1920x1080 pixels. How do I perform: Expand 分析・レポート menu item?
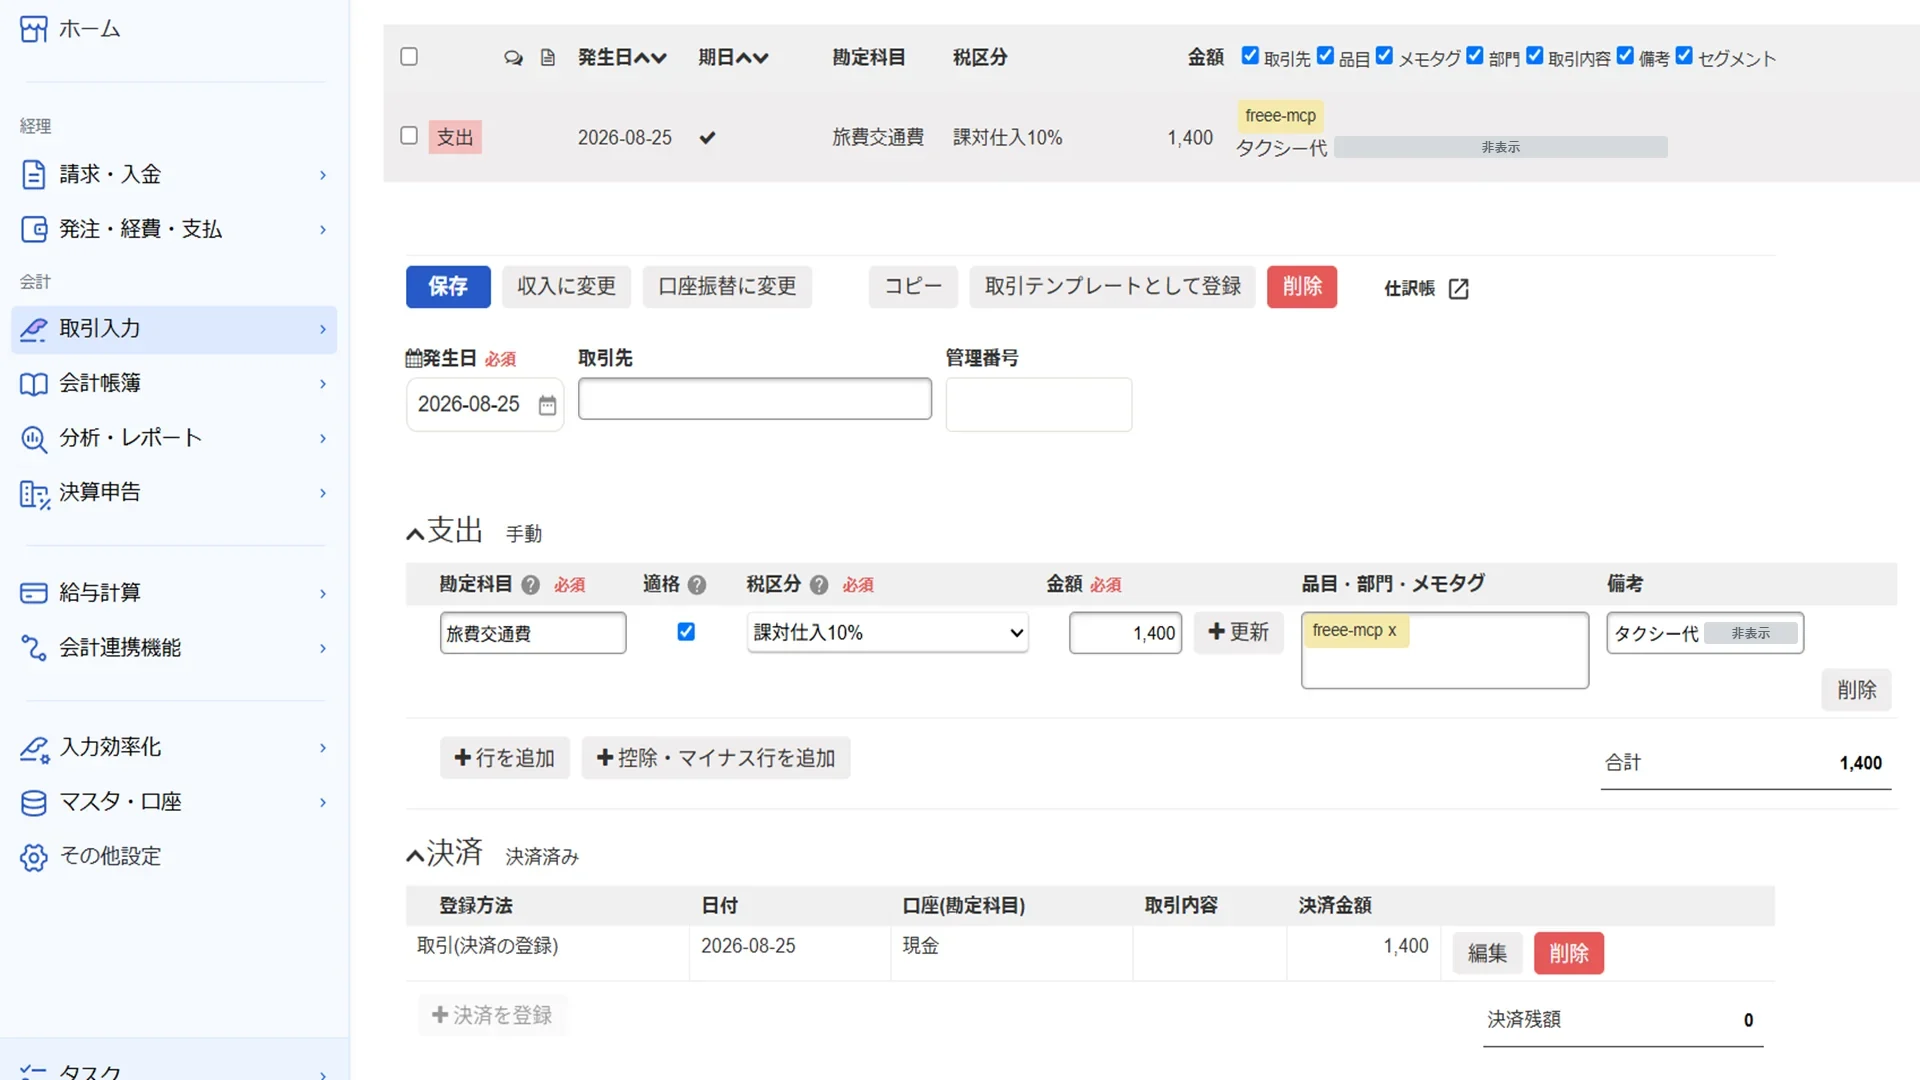322,439
